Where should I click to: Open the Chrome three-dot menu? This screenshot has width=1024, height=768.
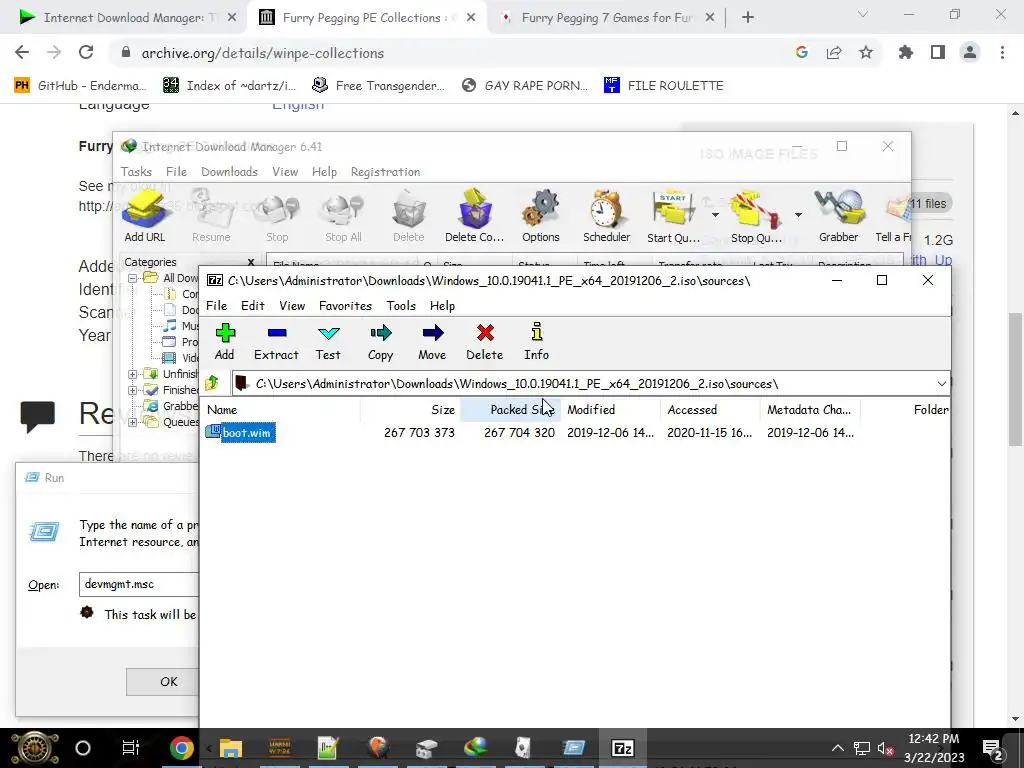coord(1002,53)
